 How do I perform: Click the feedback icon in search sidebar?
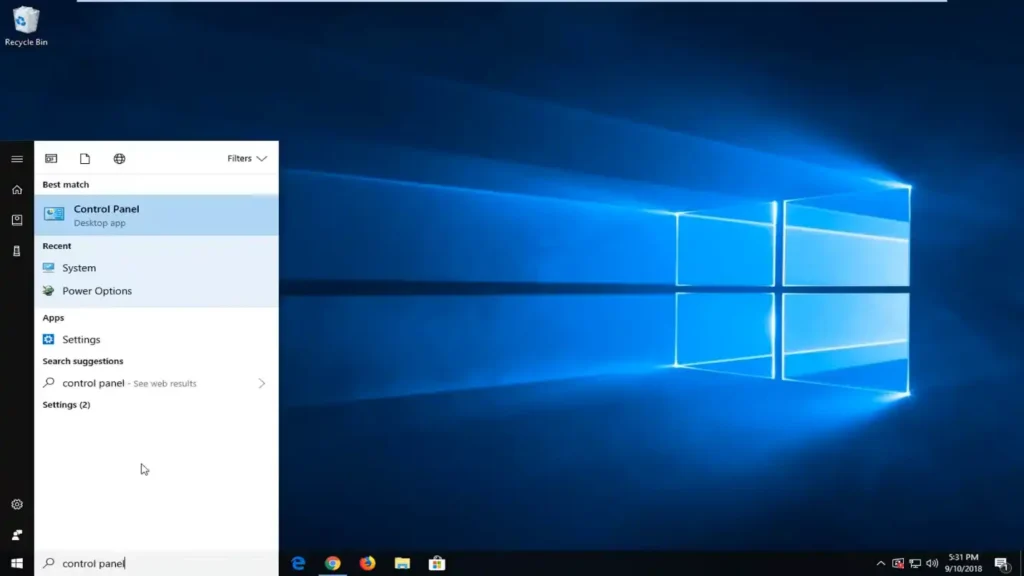(x=17, y=535)
